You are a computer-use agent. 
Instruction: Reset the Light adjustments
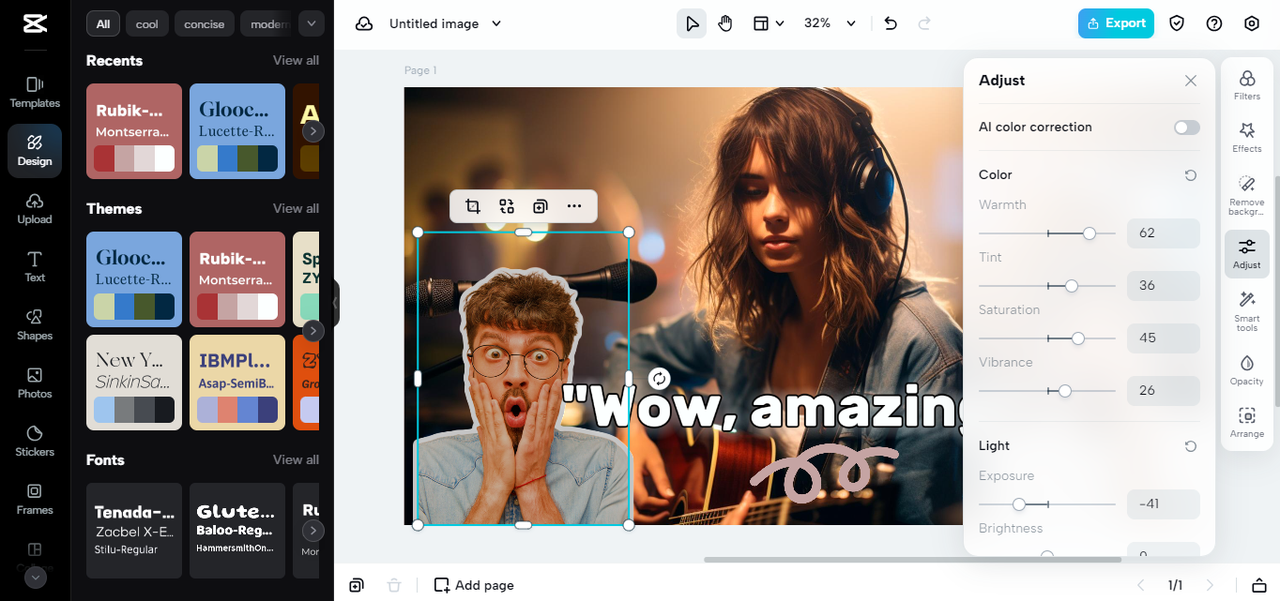(x=1190, y=446)
